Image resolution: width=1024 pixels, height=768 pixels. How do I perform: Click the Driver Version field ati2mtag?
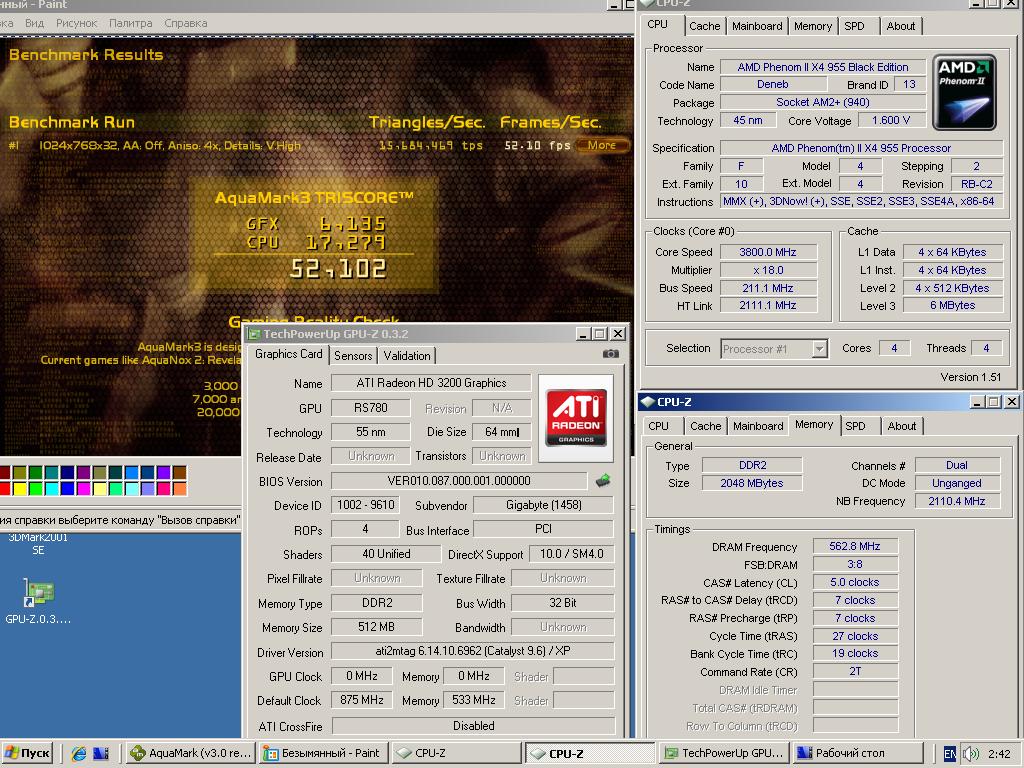[x=472, y=651]
